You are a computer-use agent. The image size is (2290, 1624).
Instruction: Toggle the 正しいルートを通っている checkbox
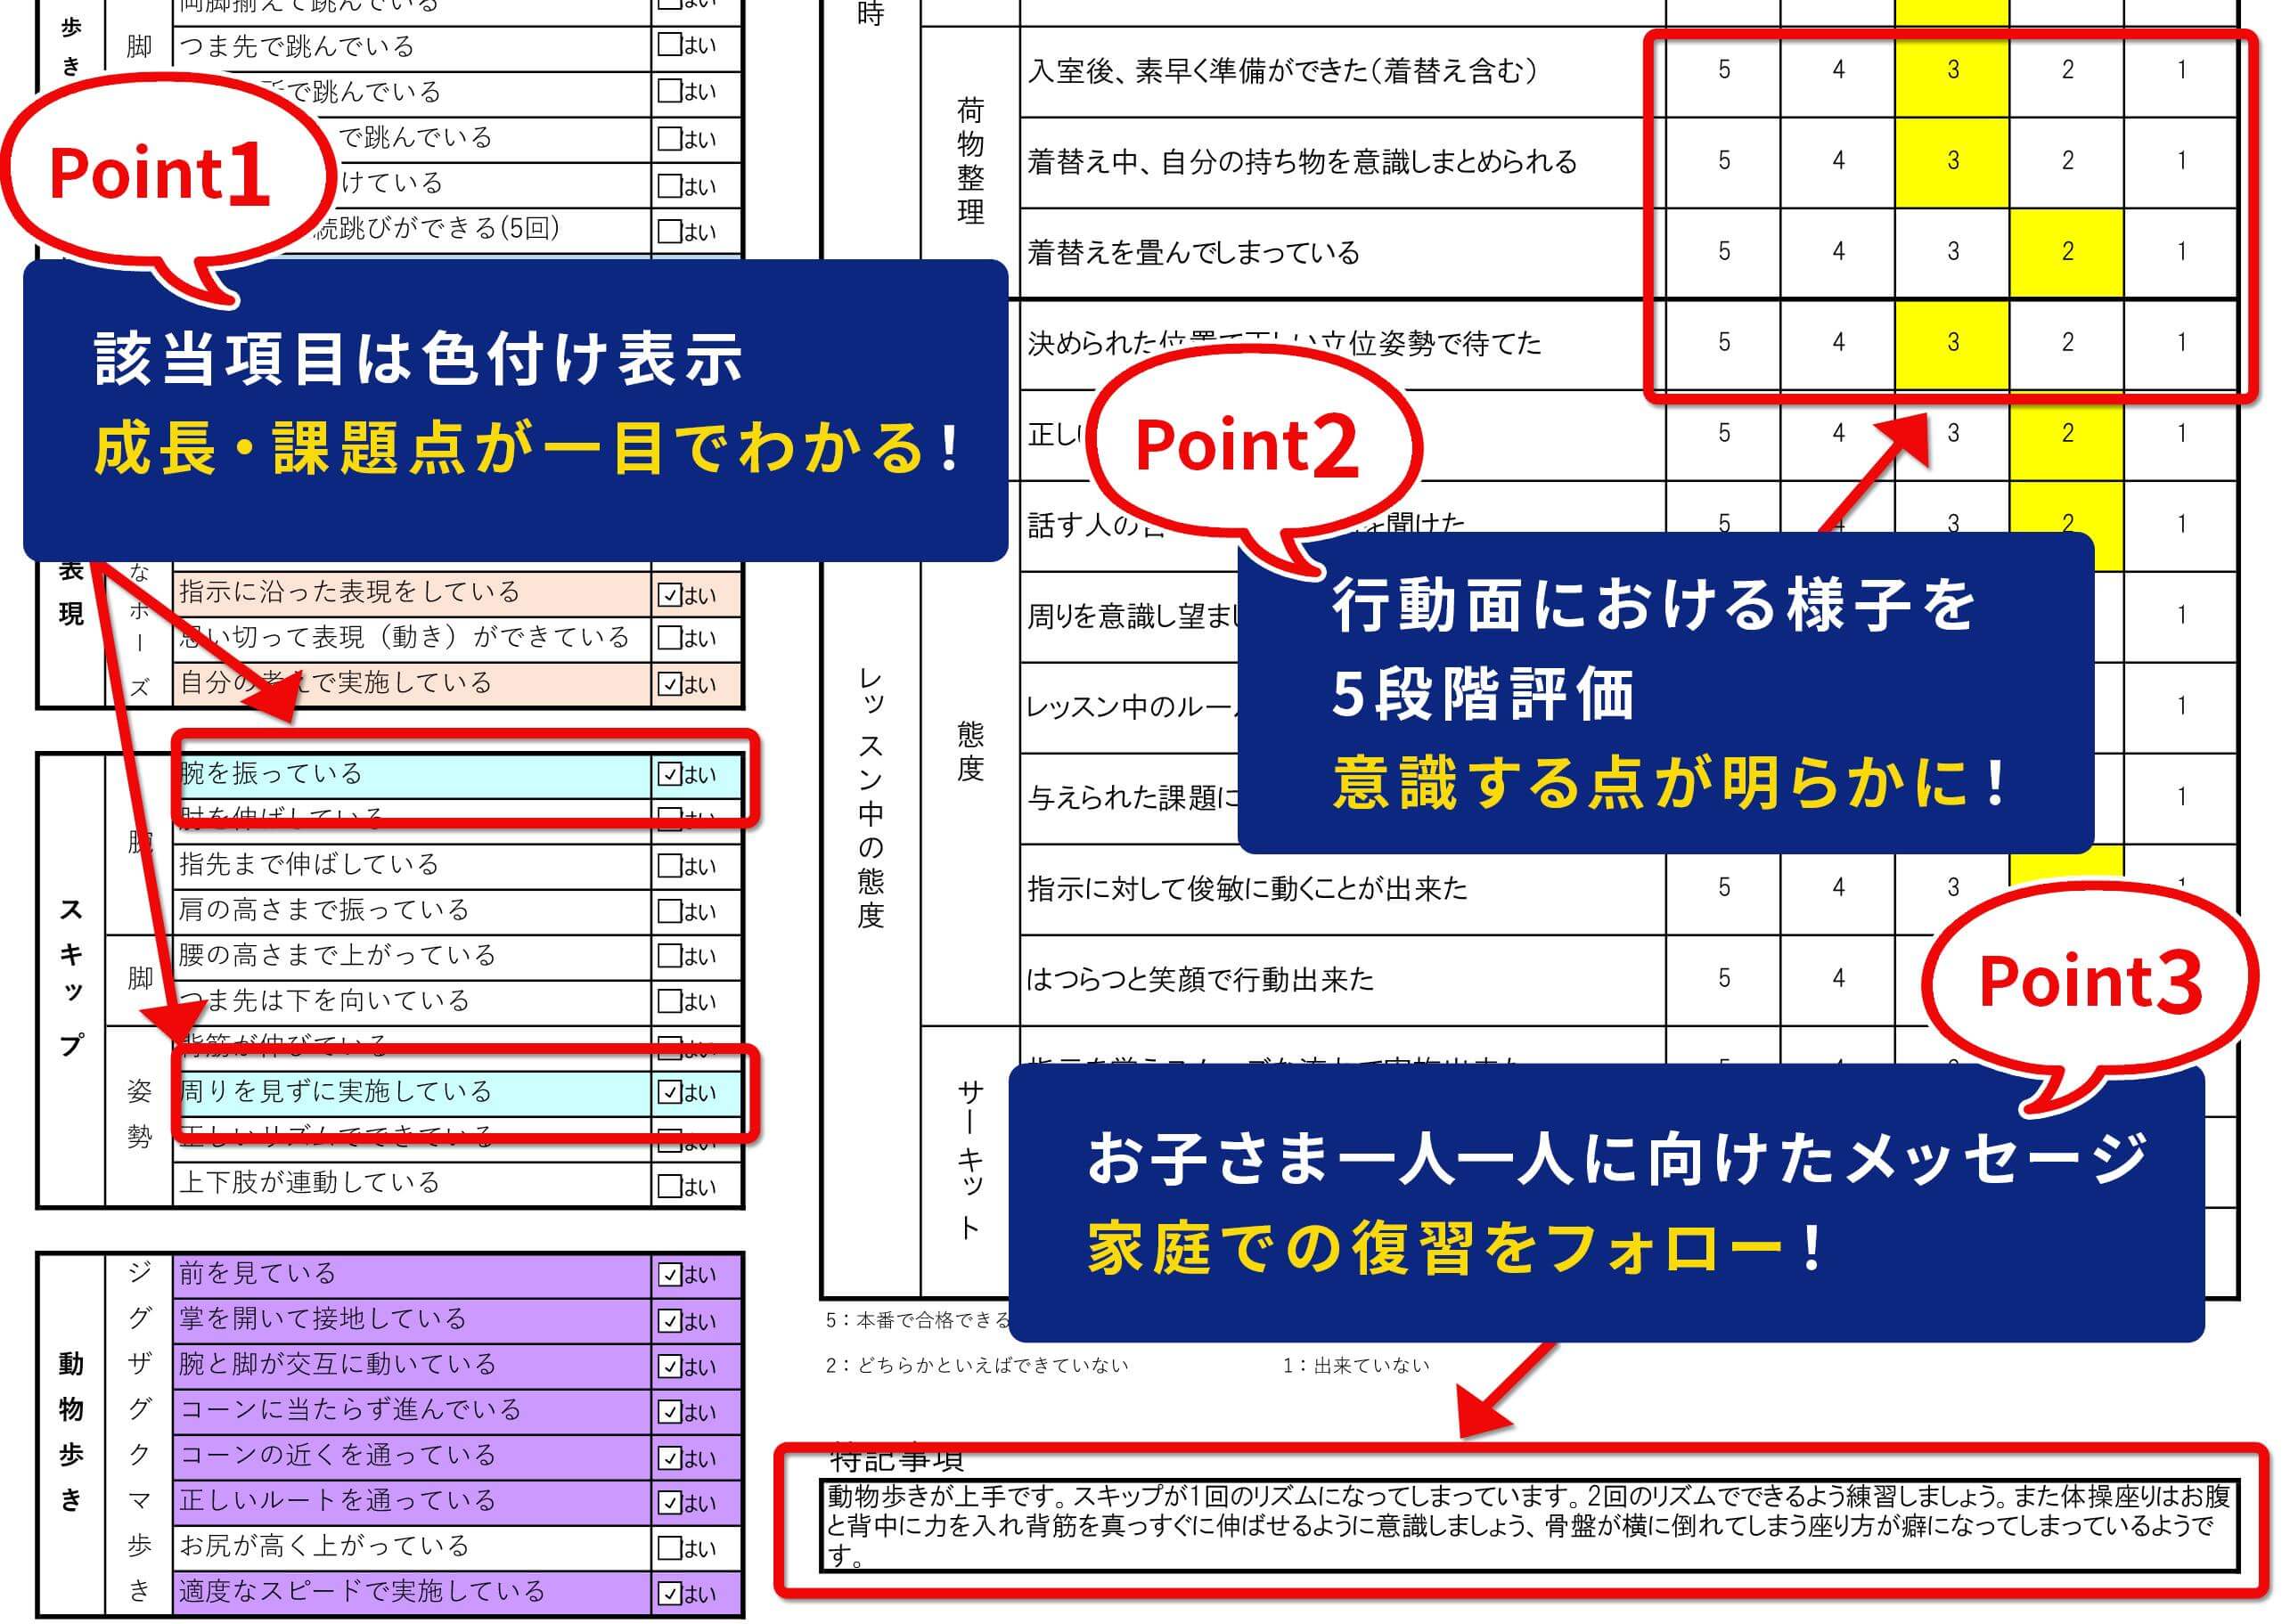[x=668, y=1503]
